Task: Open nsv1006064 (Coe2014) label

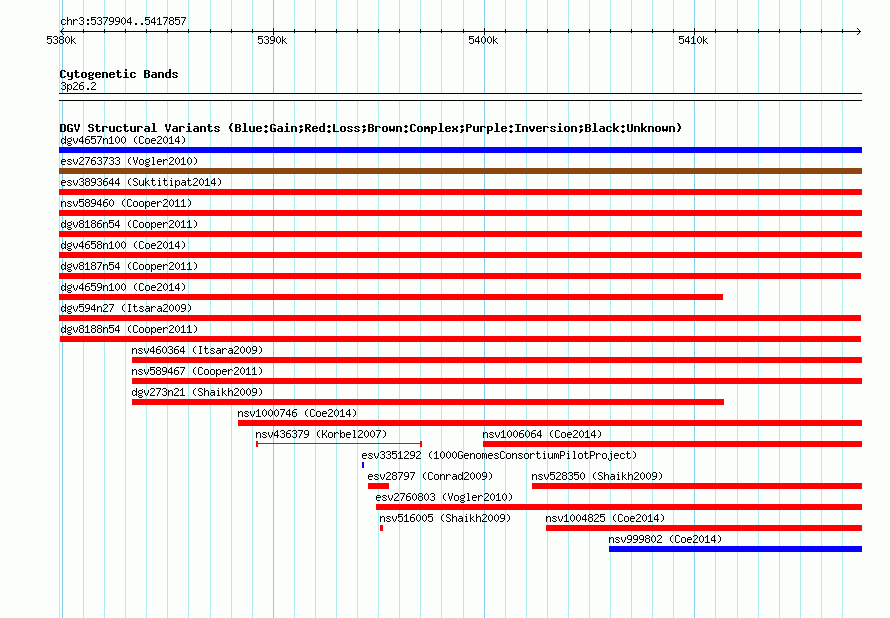Action: coord(543,434)
